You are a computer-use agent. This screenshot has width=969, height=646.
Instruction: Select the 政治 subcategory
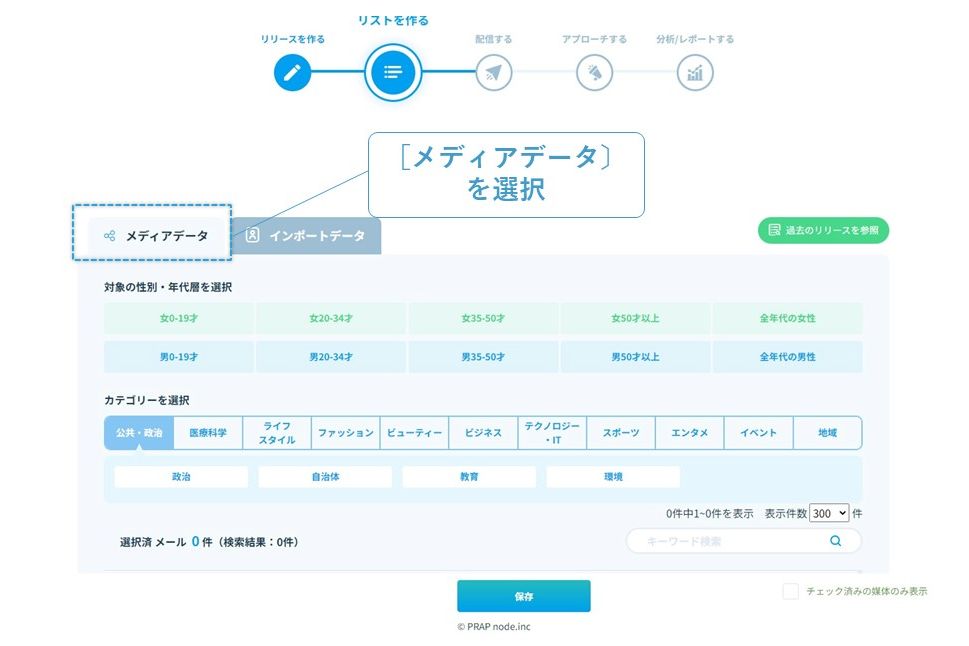181,477
